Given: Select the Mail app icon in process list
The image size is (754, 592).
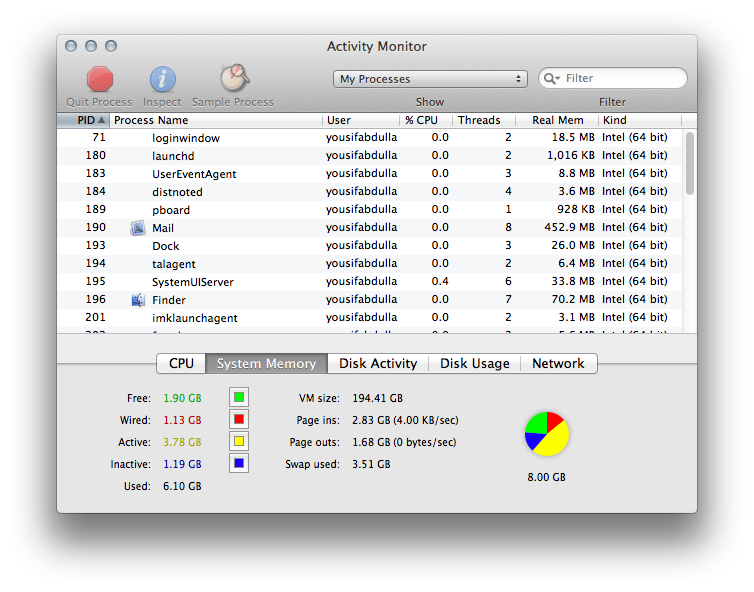Looking at the screenshot, I should [138, 228].
